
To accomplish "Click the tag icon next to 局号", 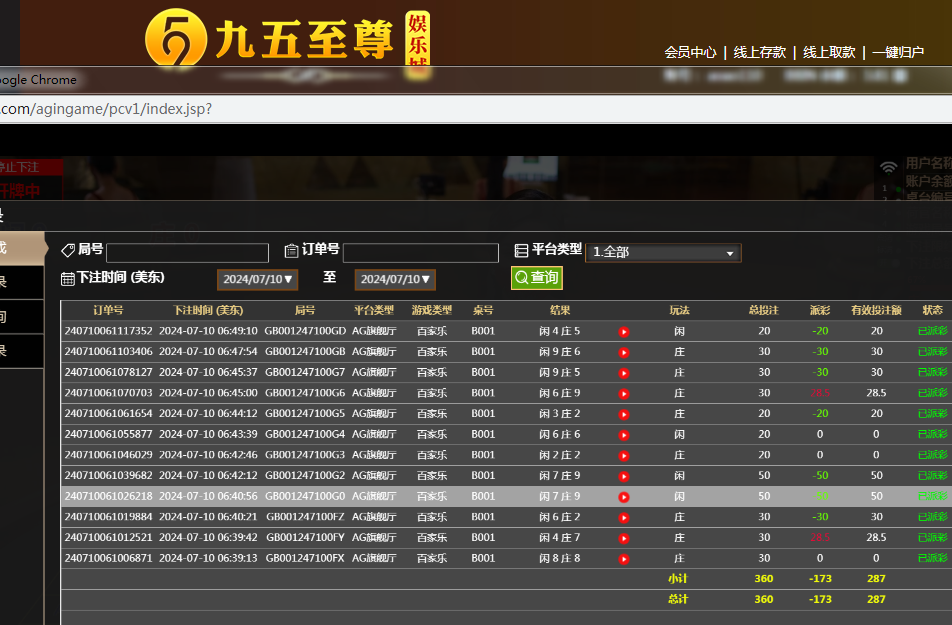I will pyautogui.click(x=68, y=251).
